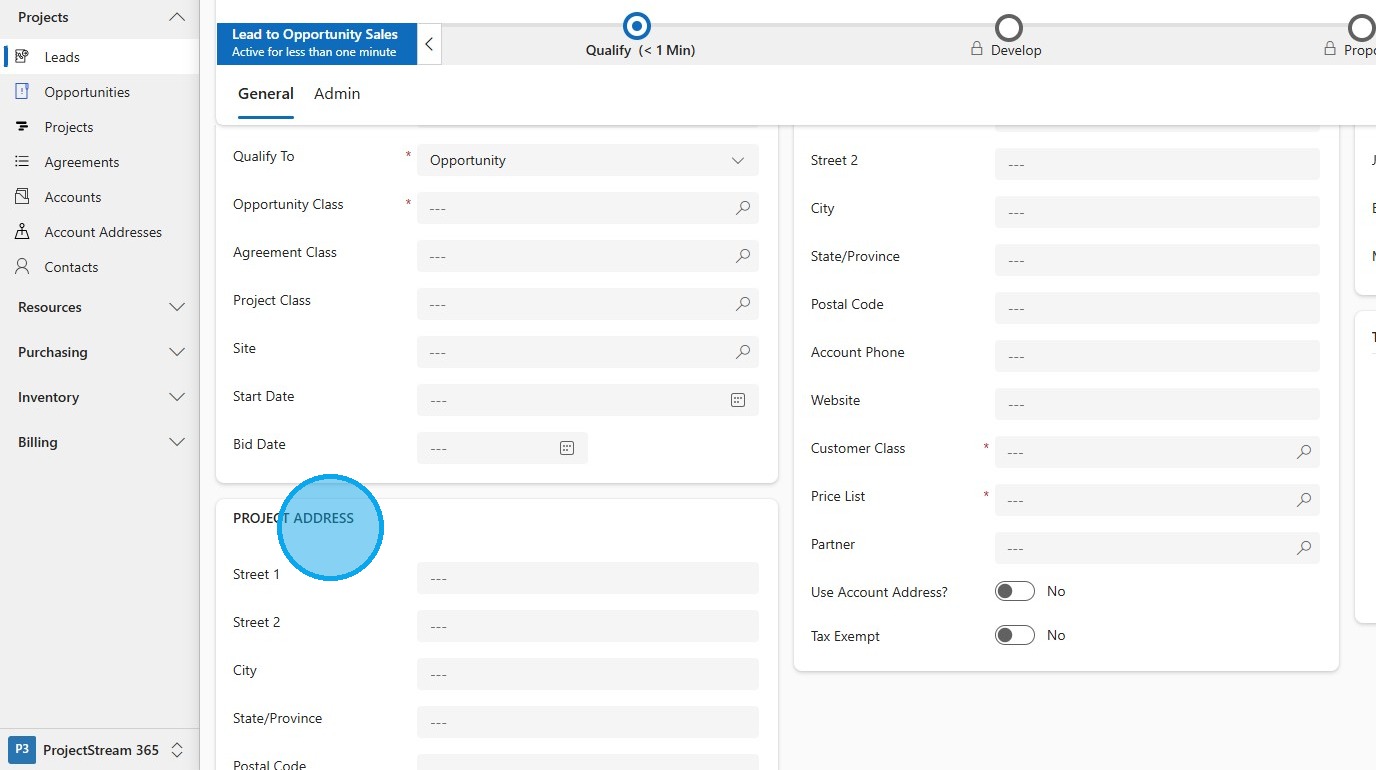Go to Accounts via its icon

pos(22,197)
